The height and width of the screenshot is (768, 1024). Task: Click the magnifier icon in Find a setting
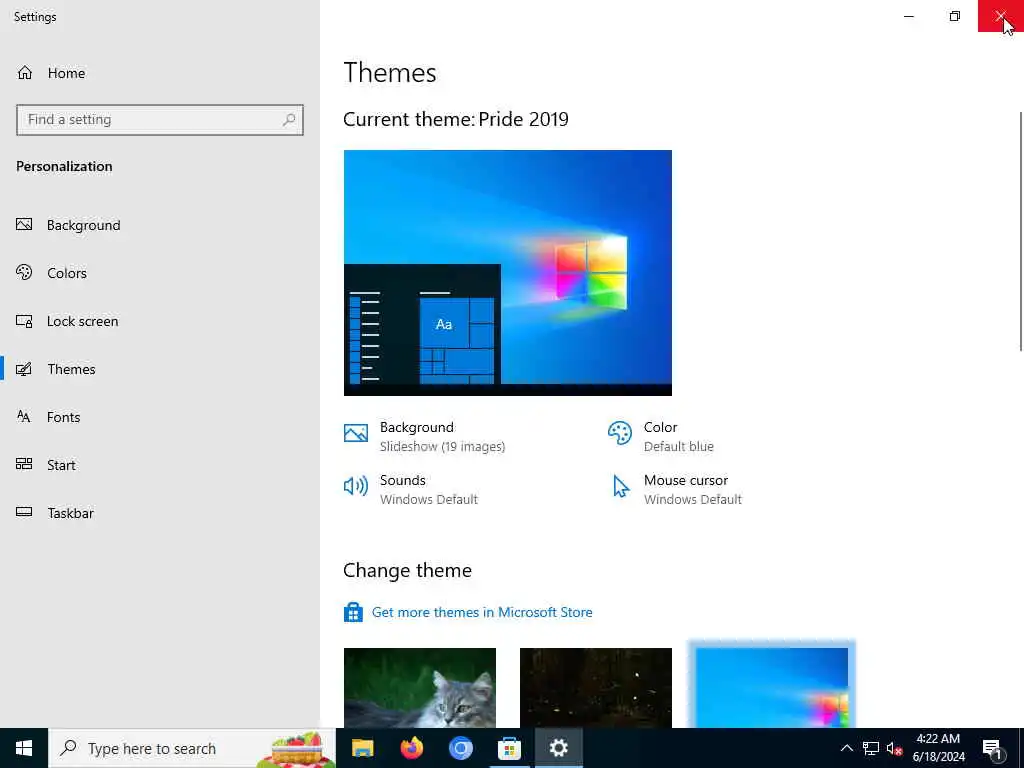tap(289, 120)
